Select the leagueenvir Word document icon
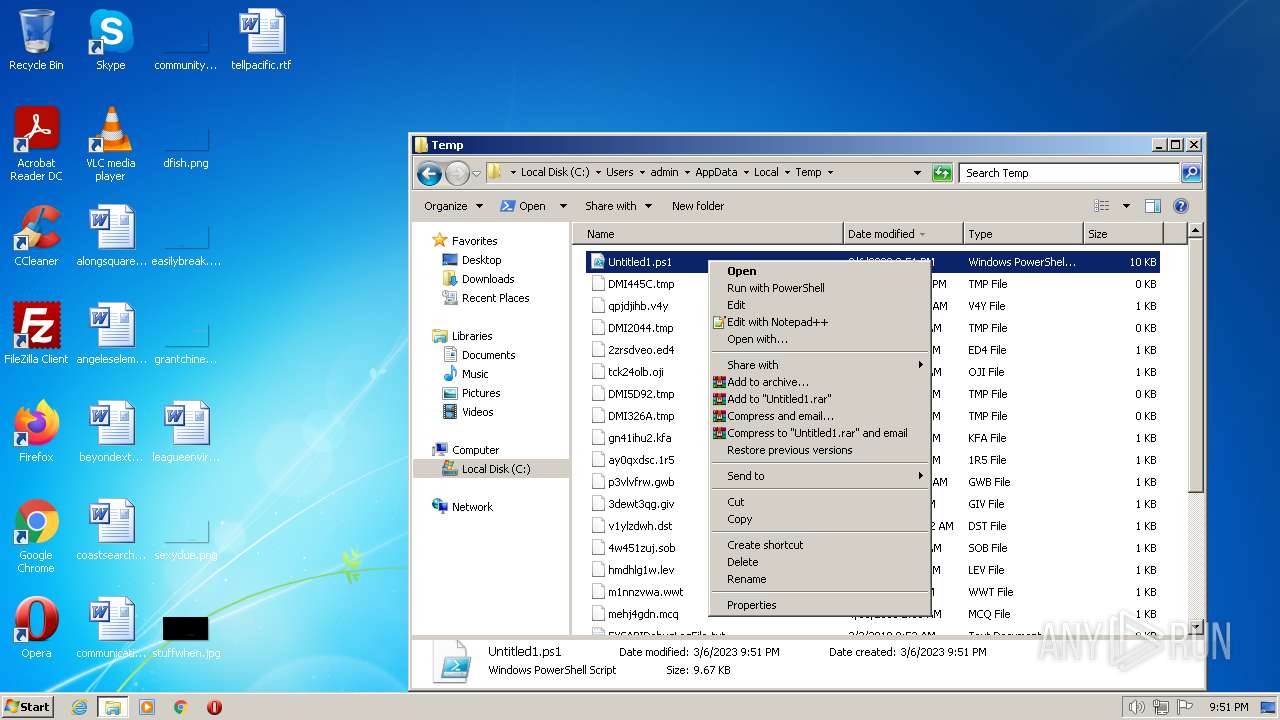Screen dimensions: 1280x720 (x=185, y=432)
